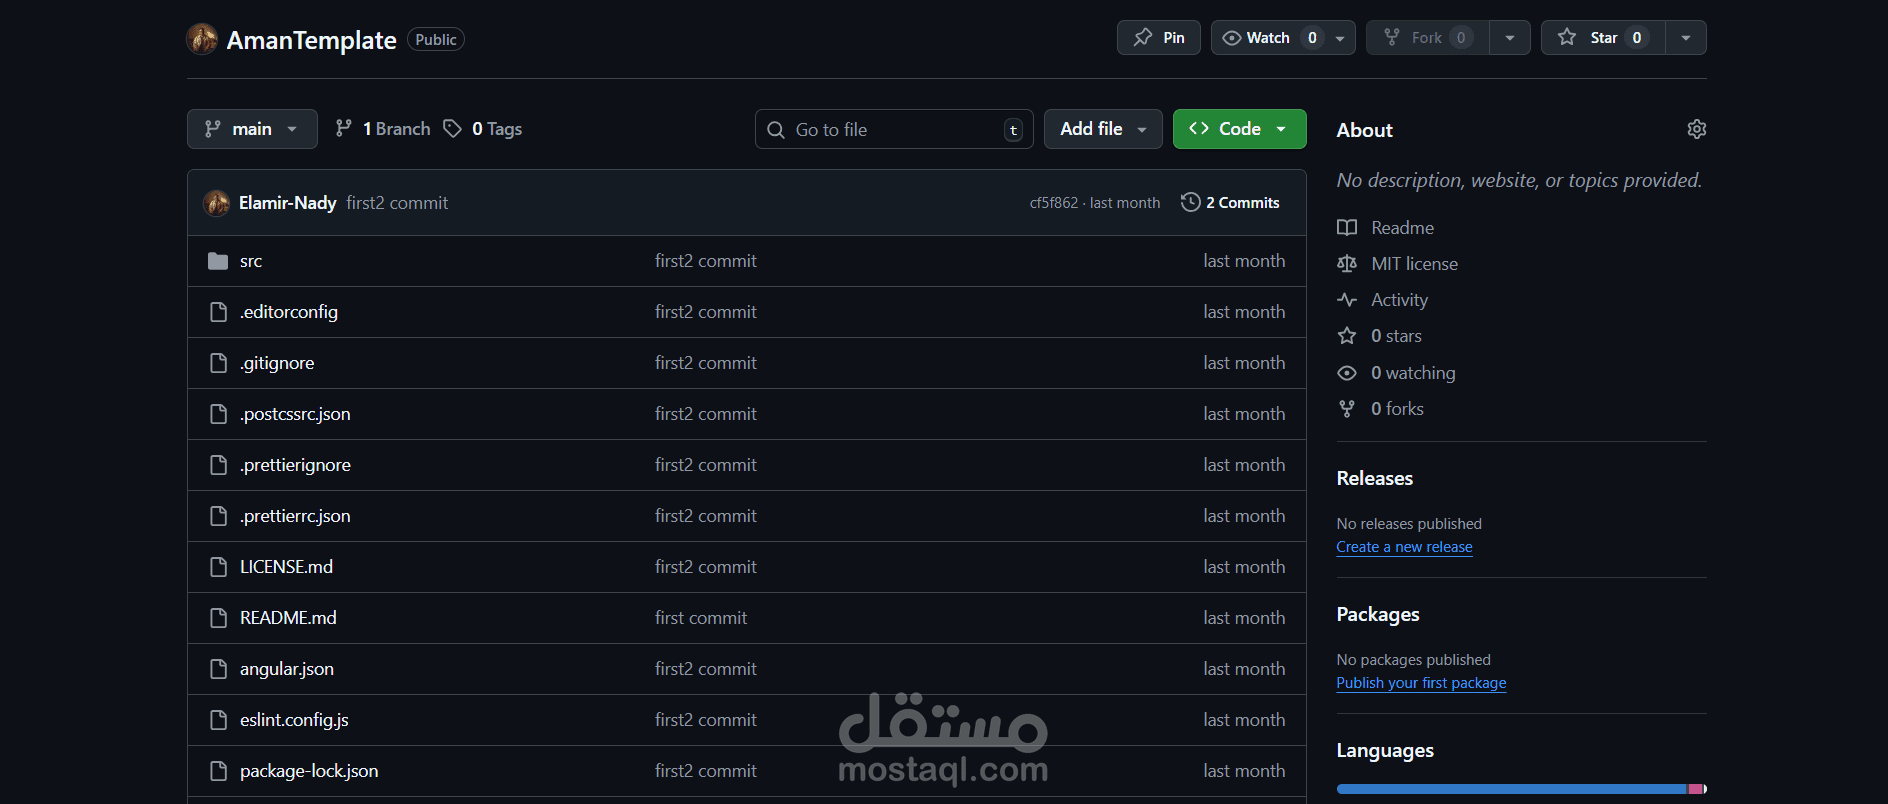Open commit hash cf5f862

[1054, 203]
